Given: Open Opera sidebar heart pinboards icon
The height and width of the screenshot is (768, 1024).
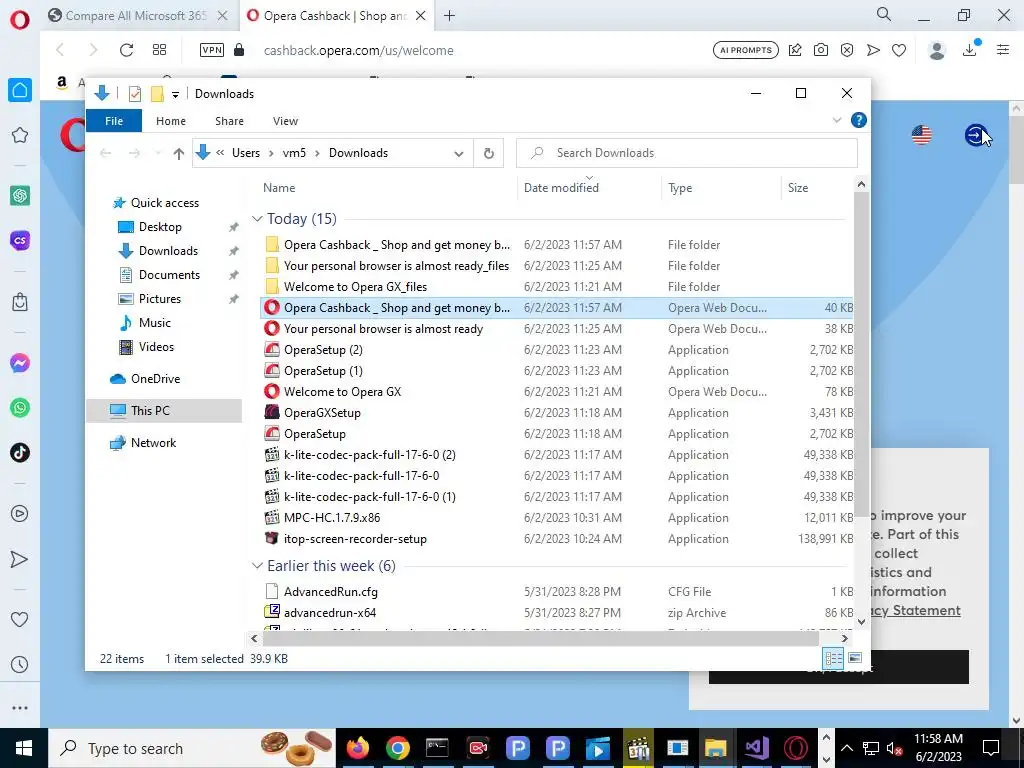Looking at the screenshot, I should point(20,619).
